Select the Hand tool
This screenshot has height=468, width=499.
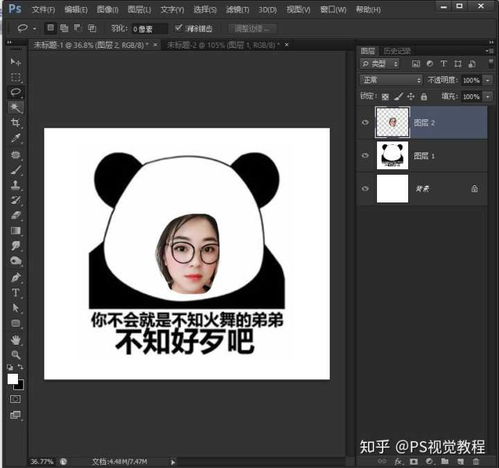15,340
